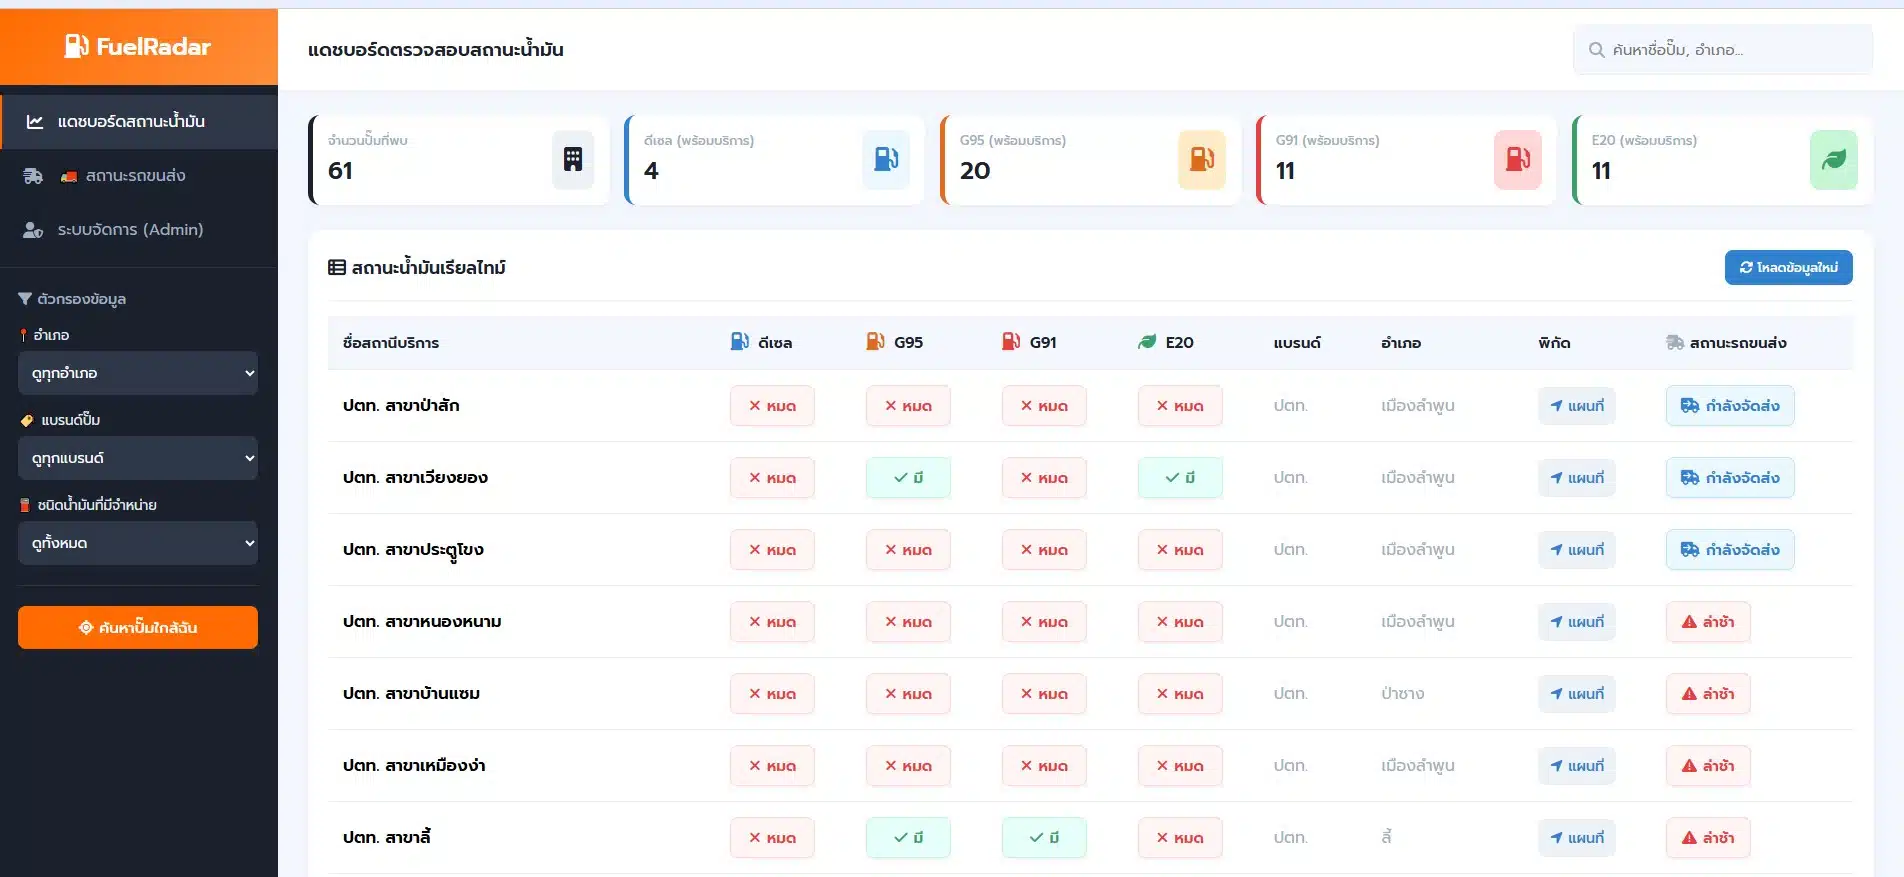Click E20 'หมด' badge for สาขาลี้

(x=1180, y=838)
